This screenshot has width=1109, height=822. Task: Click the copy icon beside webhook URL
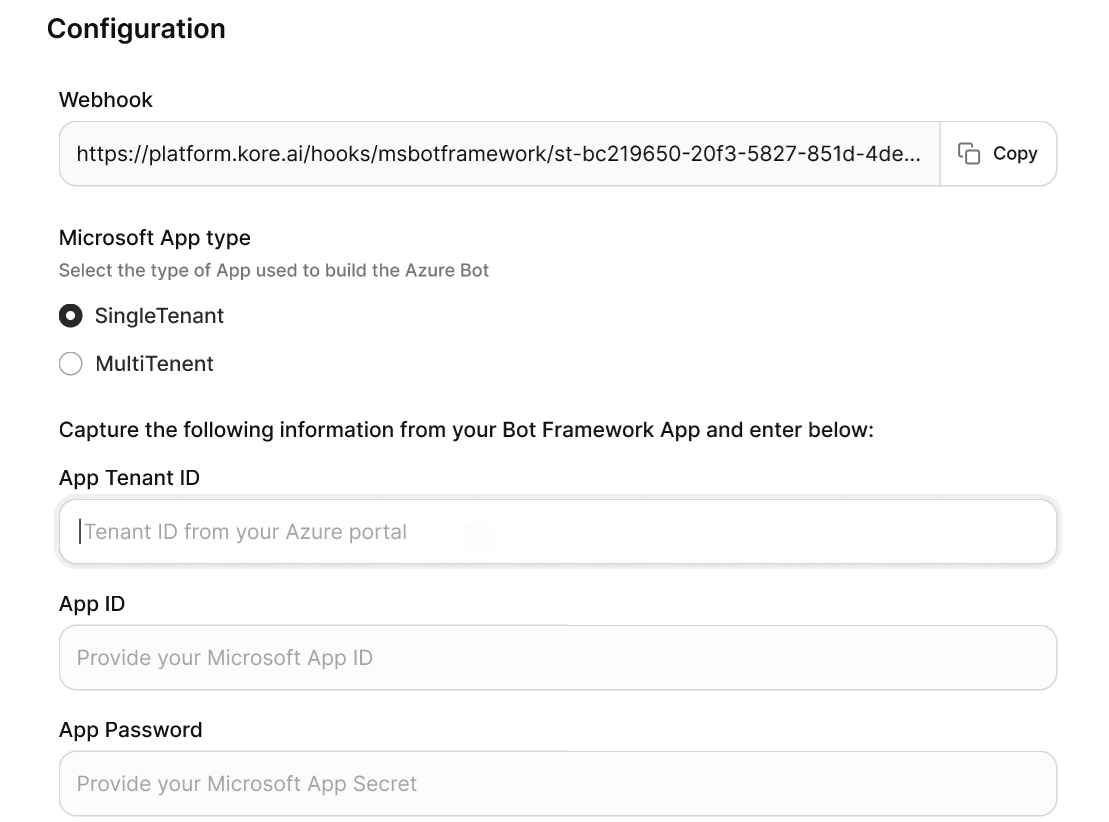coord(968,154)
